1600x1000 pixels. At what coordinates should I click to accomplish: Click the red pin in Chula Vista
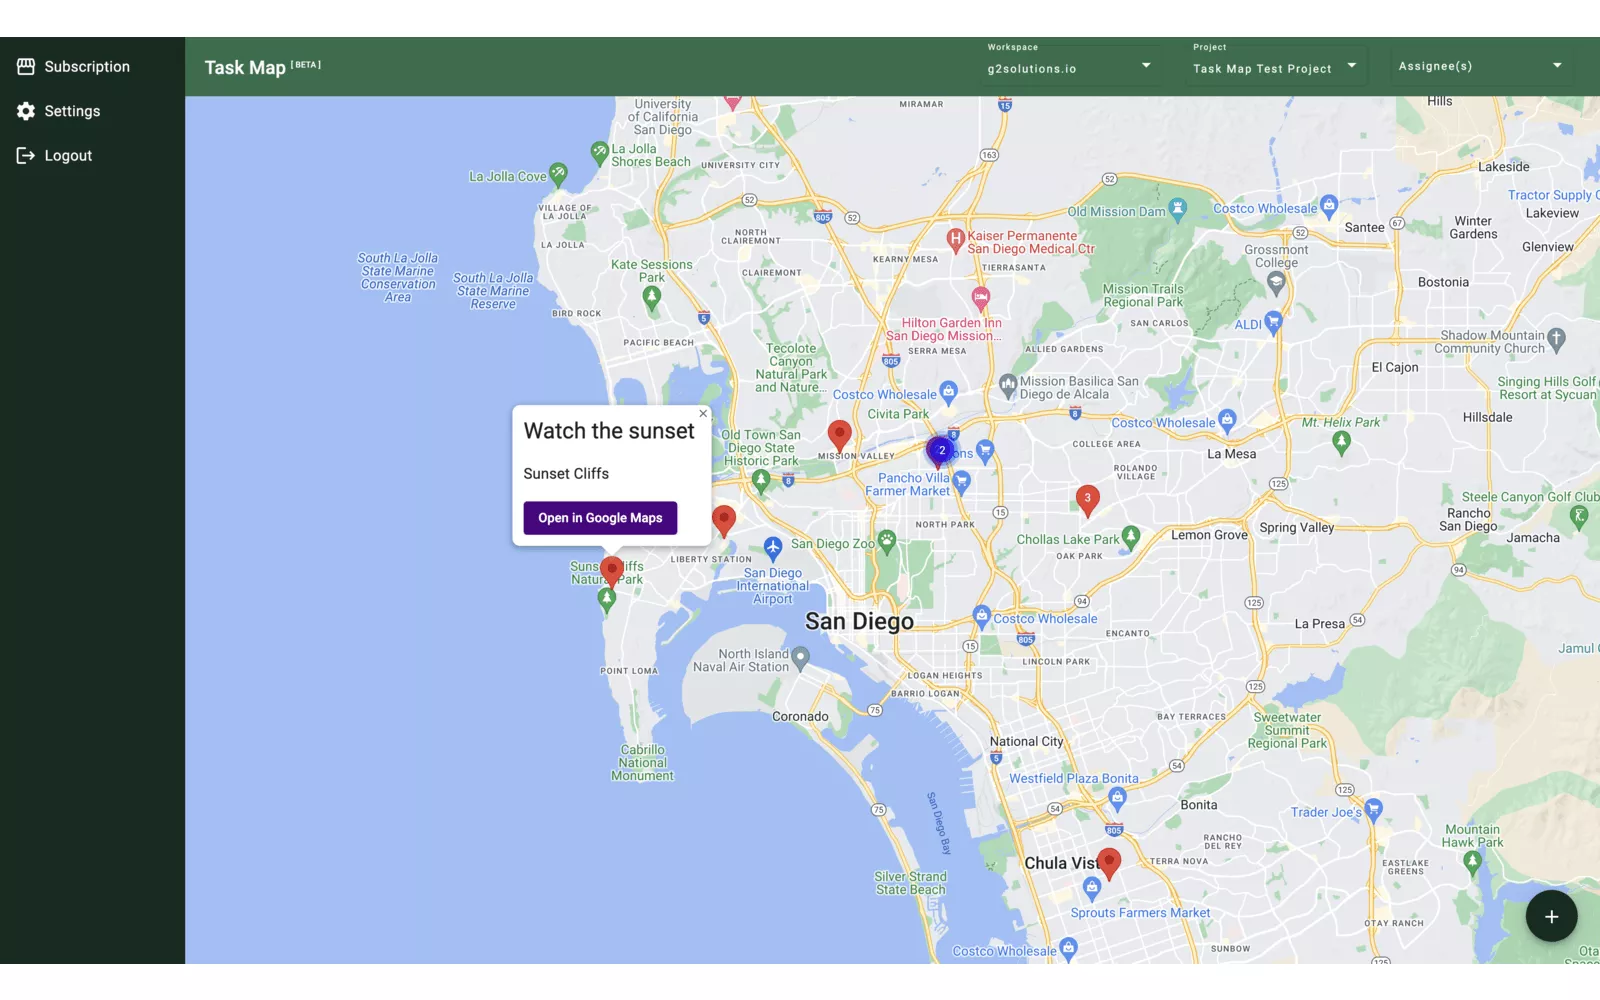pos(1109,861)
